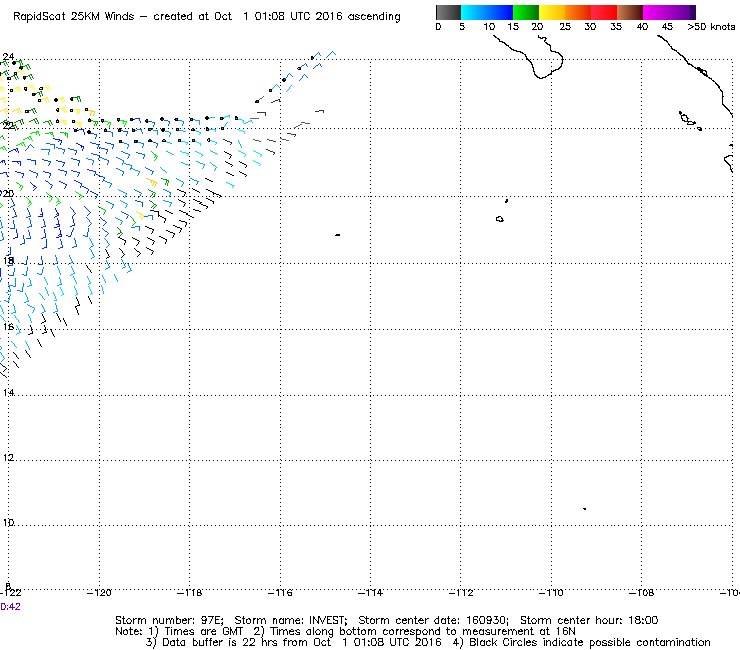The height and width of the screenshot is (650, 740).
Task: Click the gray 0-5 knots color band
Action: pos(448,12)
